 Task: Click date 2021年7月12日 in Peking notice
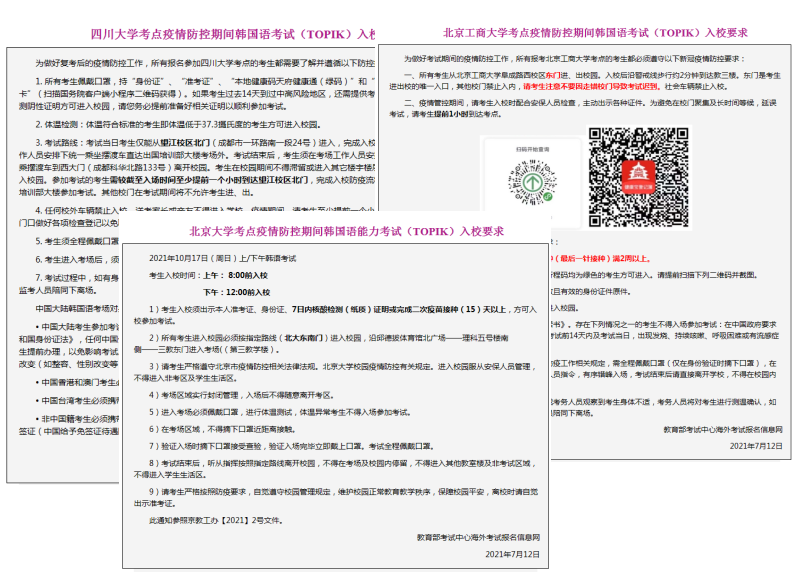[512, 554]
